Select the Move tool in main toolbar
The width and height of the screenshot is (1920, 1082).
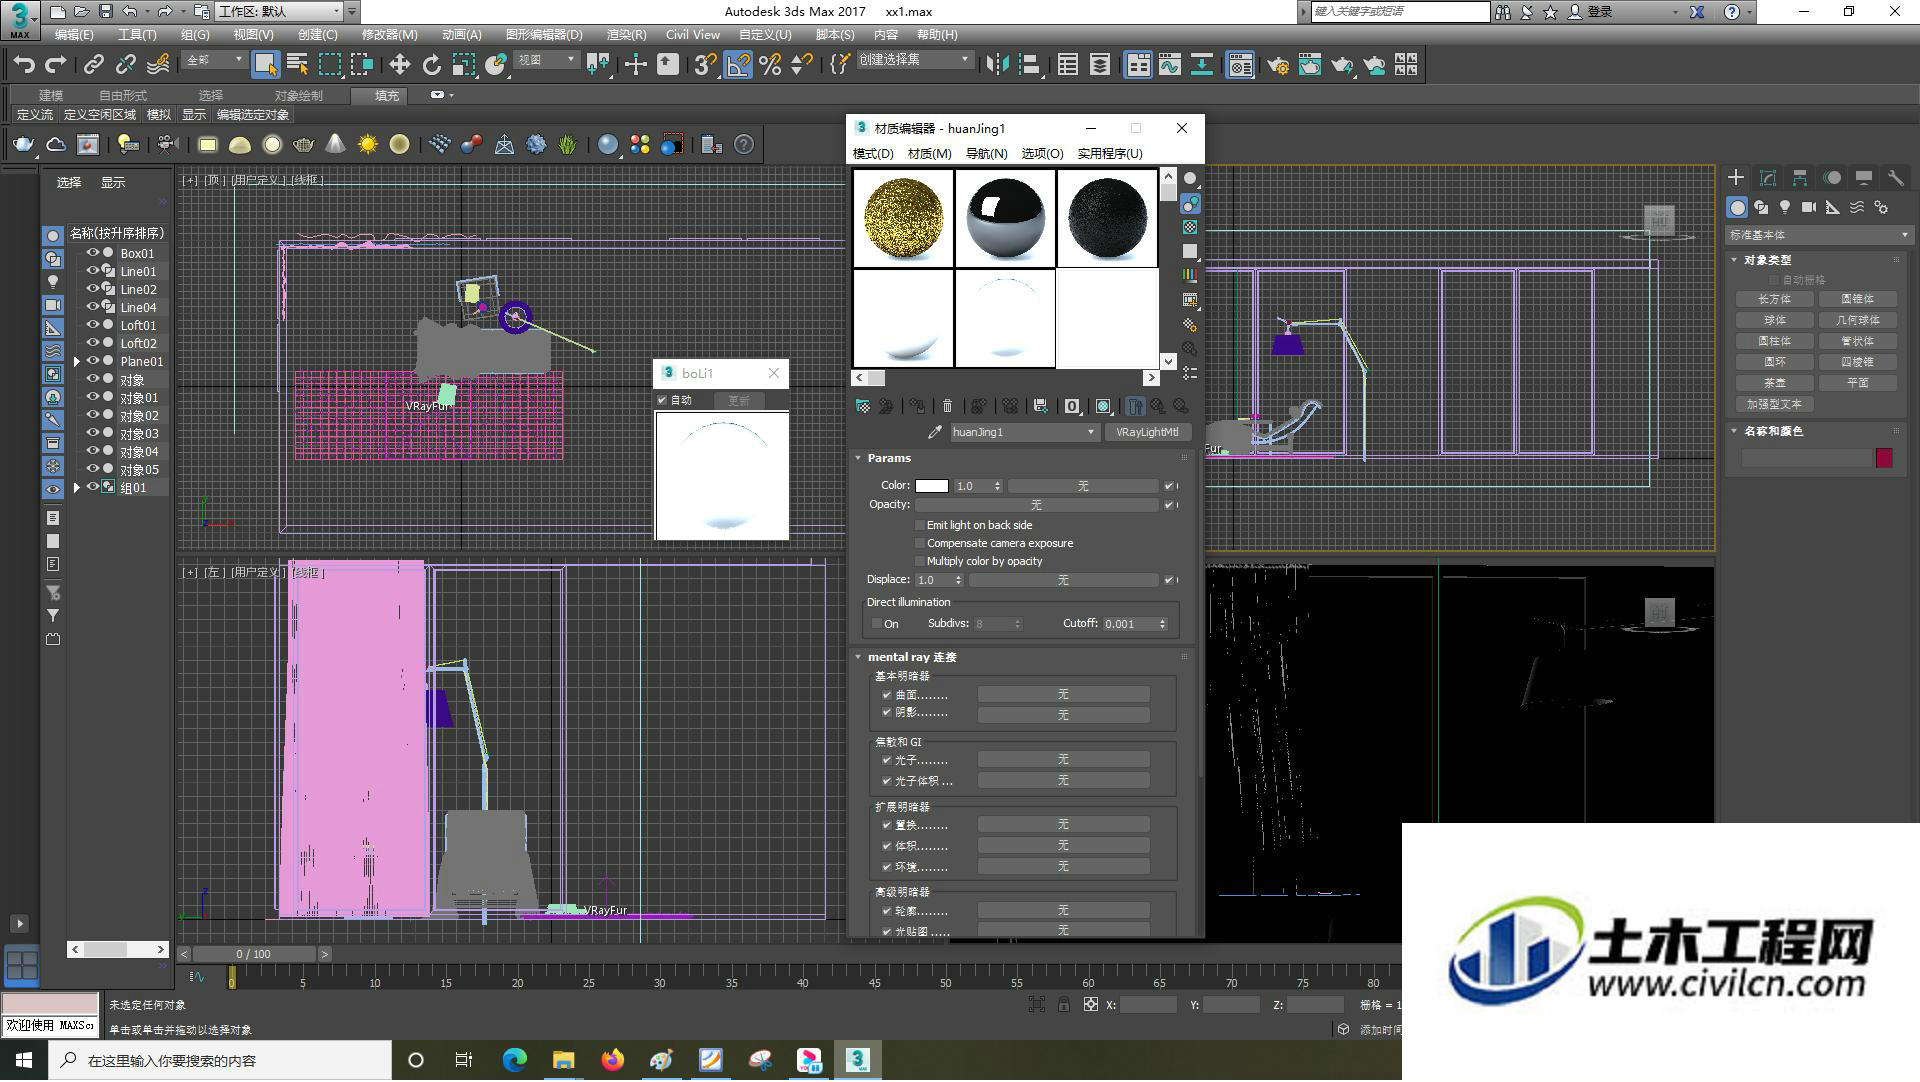pyautogui.click(x=399, y=65)
